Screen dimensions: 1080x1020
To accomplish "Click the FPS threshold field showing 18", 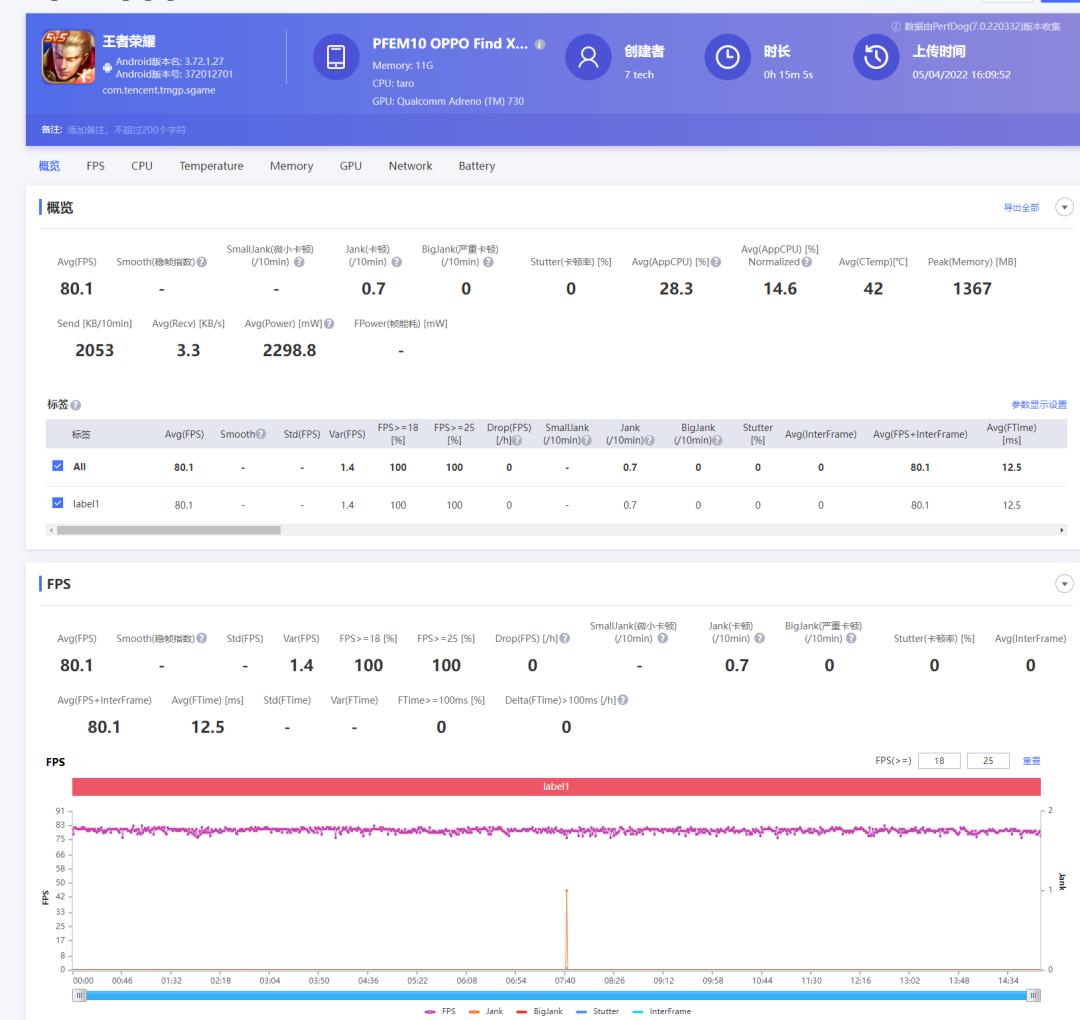I will coord(938,761).
